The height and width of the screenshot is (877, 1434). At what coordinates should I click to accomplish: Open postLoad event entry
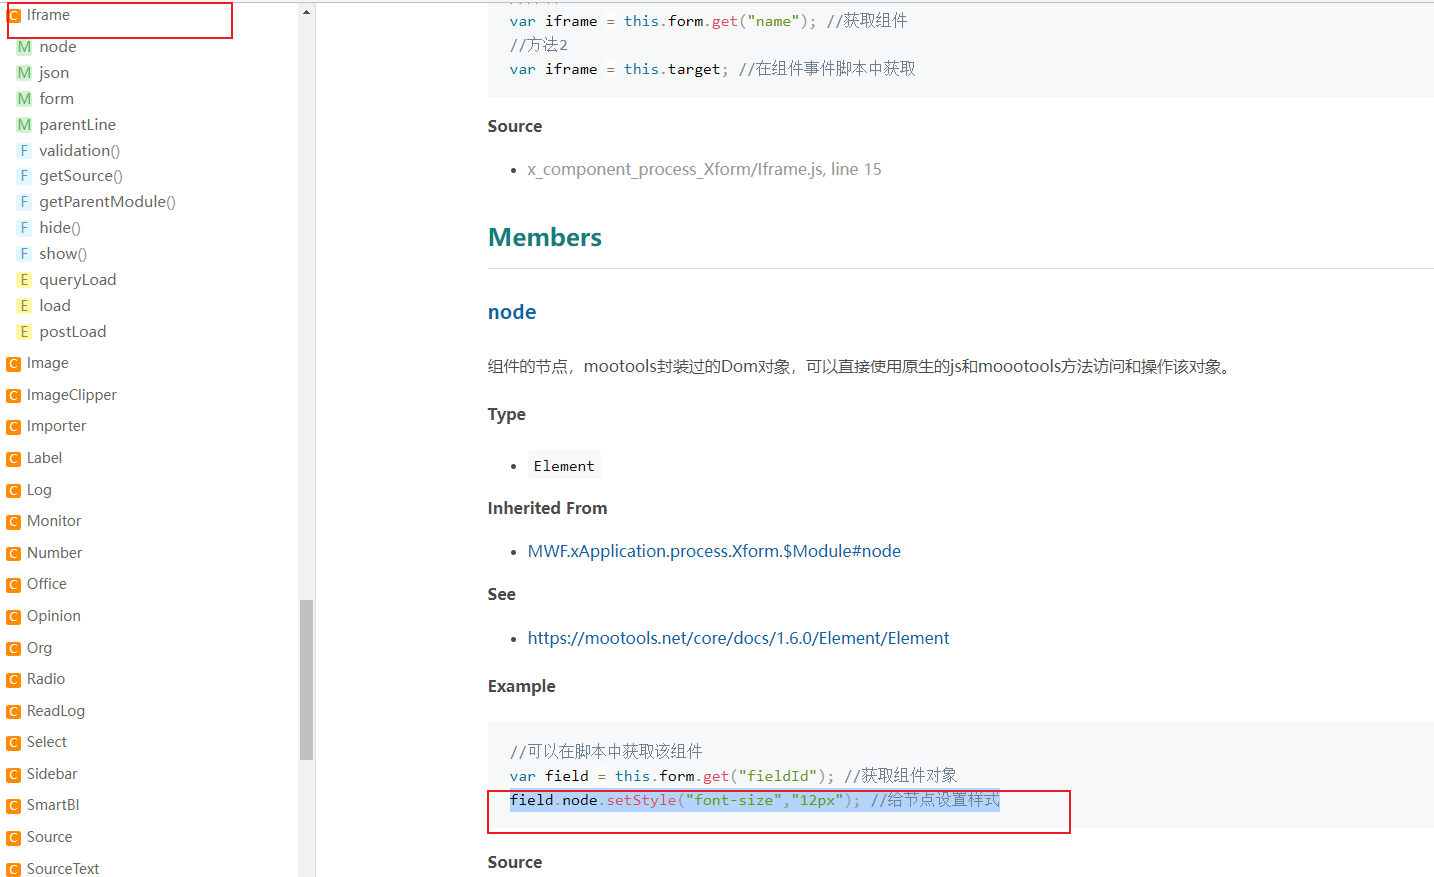73,332
